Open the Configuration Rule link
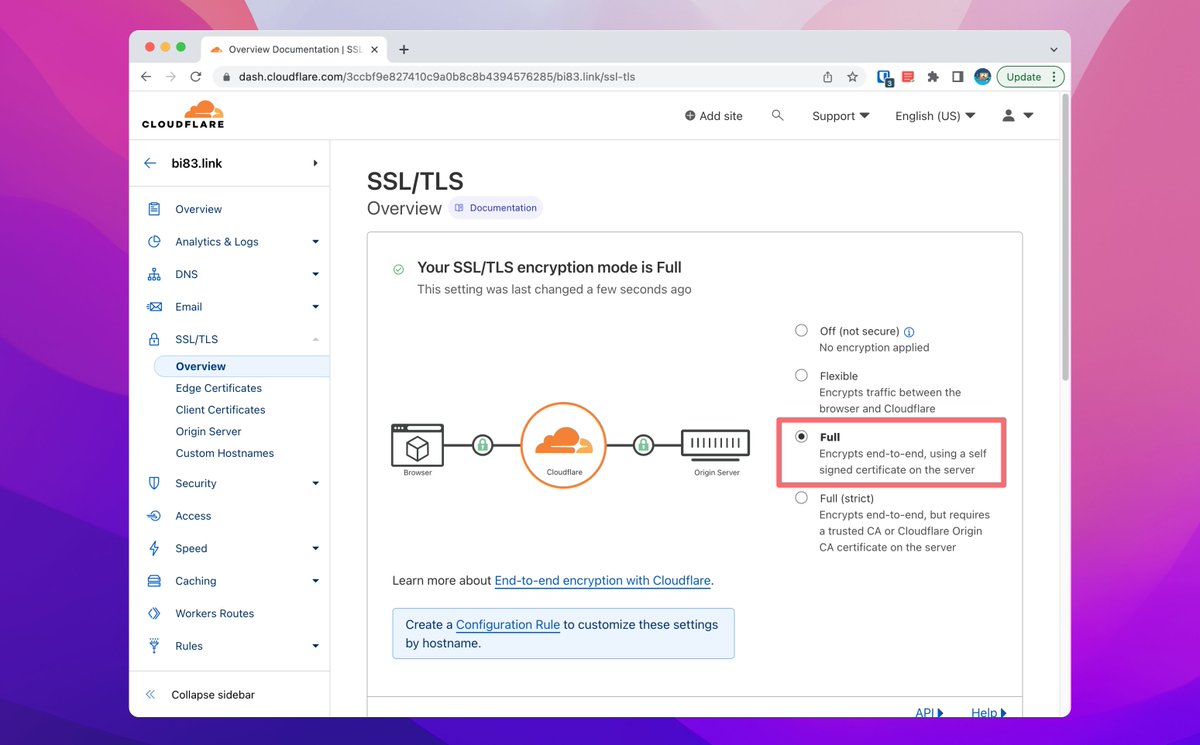Viewport: 1200px width, 745px height. pos(508,624)
